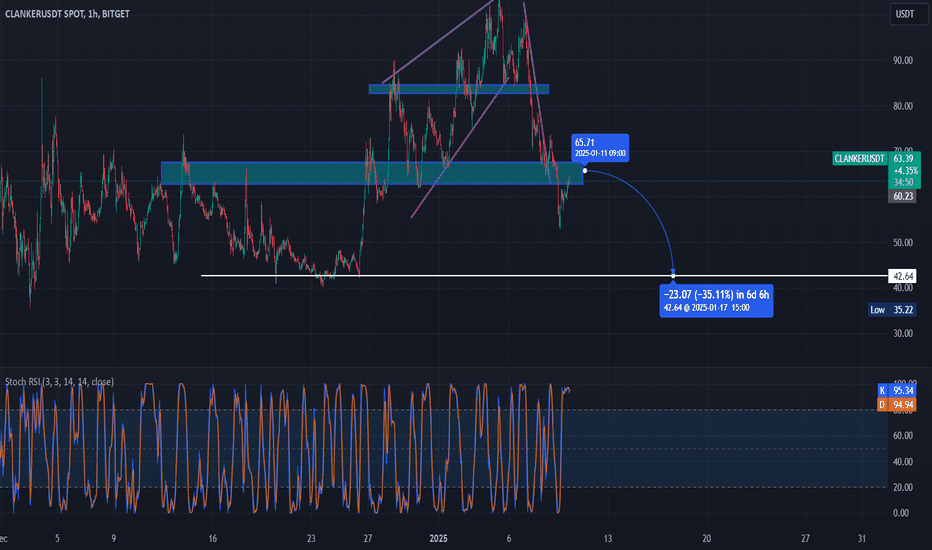Click the 30.00 price axis label
Screen dimensions: 932x550
[x=902, y=334]
